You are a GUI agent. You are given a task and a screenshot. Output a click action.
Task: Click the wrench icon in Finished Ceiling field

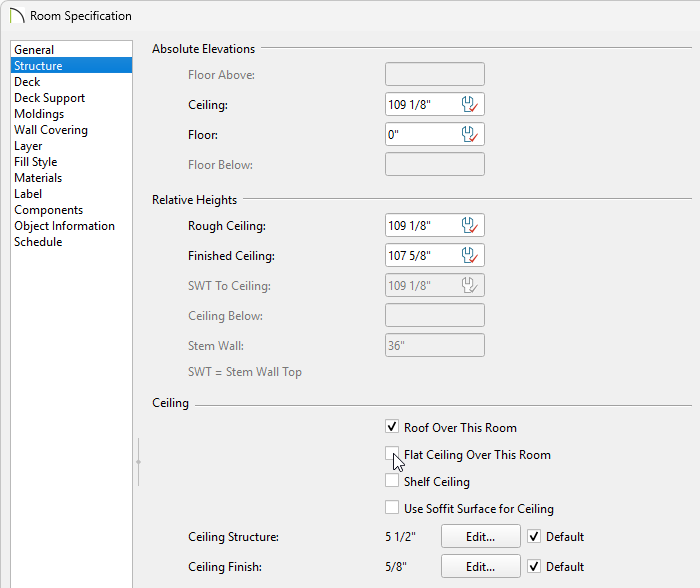click(469, 255)
